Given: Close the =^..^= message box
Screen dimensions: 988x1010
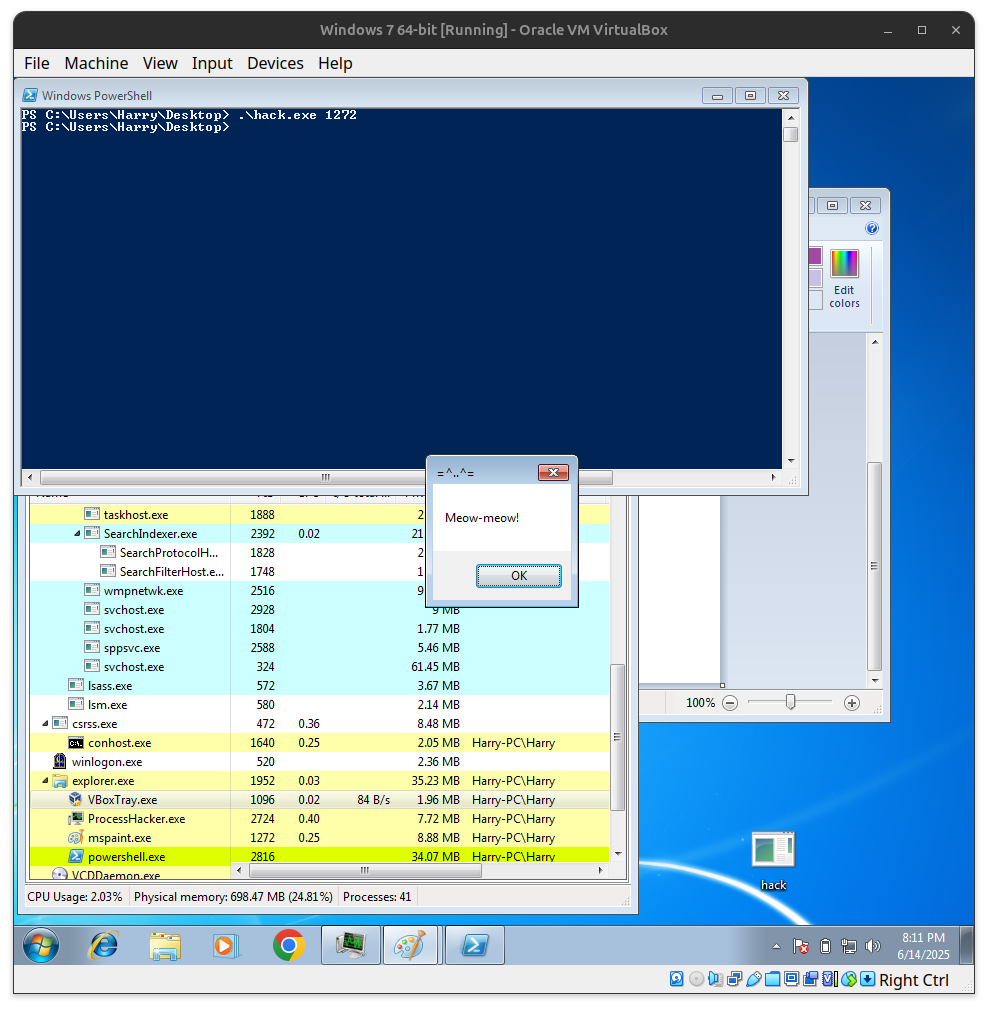Looking at the screenshot, I should coord(553,472).
